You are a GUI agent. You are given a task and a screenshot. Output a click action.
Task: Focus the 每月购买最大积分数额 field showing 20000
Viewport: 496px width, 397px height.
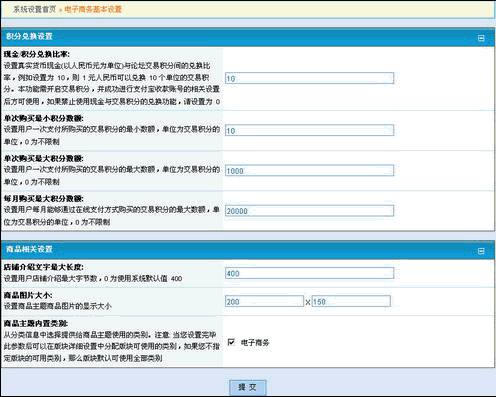(x=309, y=211)
